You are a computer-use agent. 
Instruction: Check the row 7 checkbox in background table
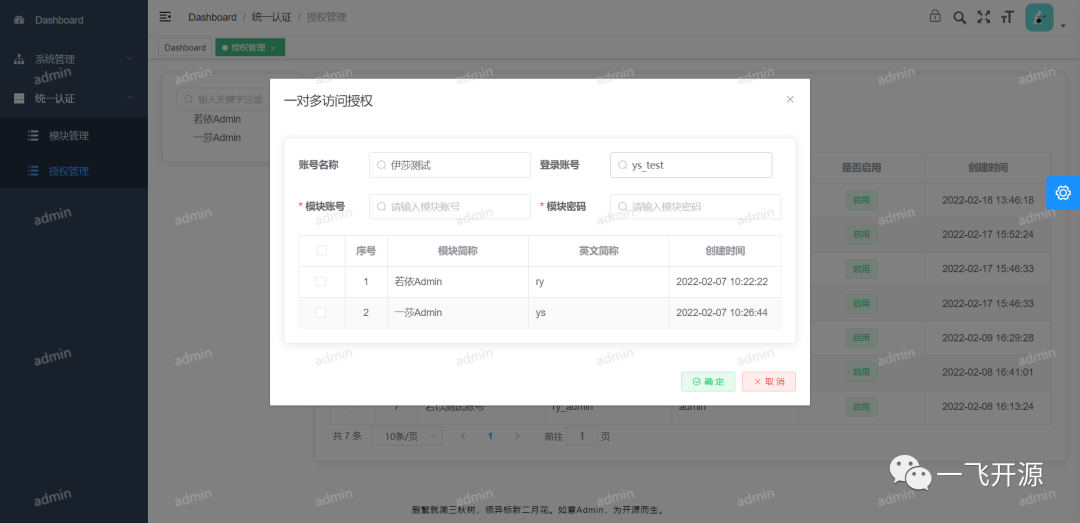pos(351,409)
